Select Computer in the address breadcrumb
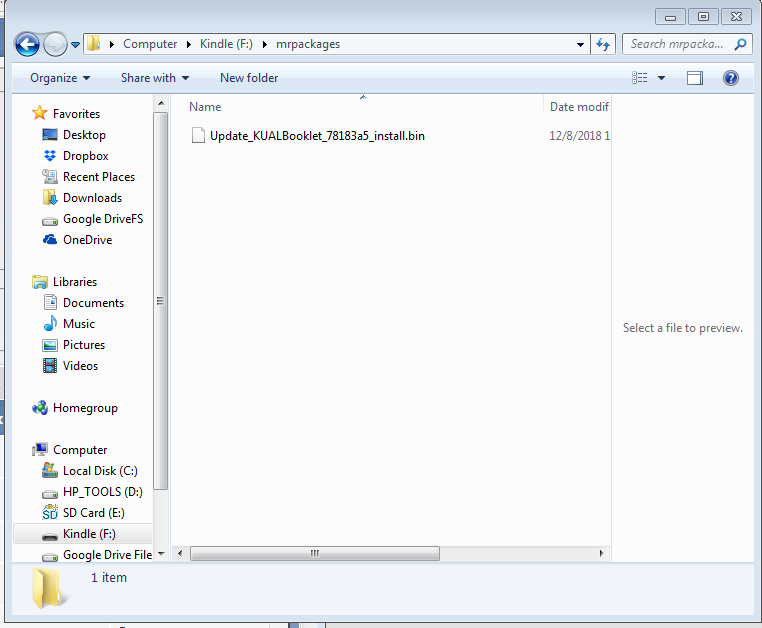The height and width of the screenshot is (628, 762). pos(150,44)
